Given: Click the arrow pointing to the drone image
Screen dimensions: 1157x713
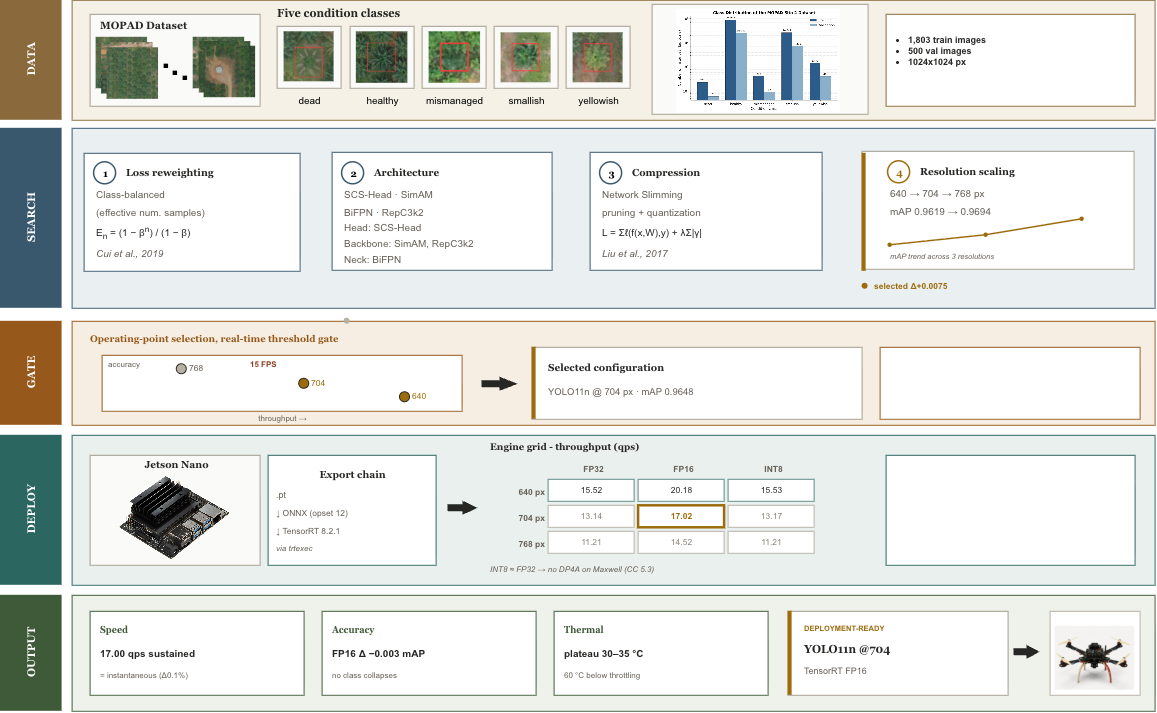Looking at the screenshot, I should pyautogui.click(x=1026, y=652).
